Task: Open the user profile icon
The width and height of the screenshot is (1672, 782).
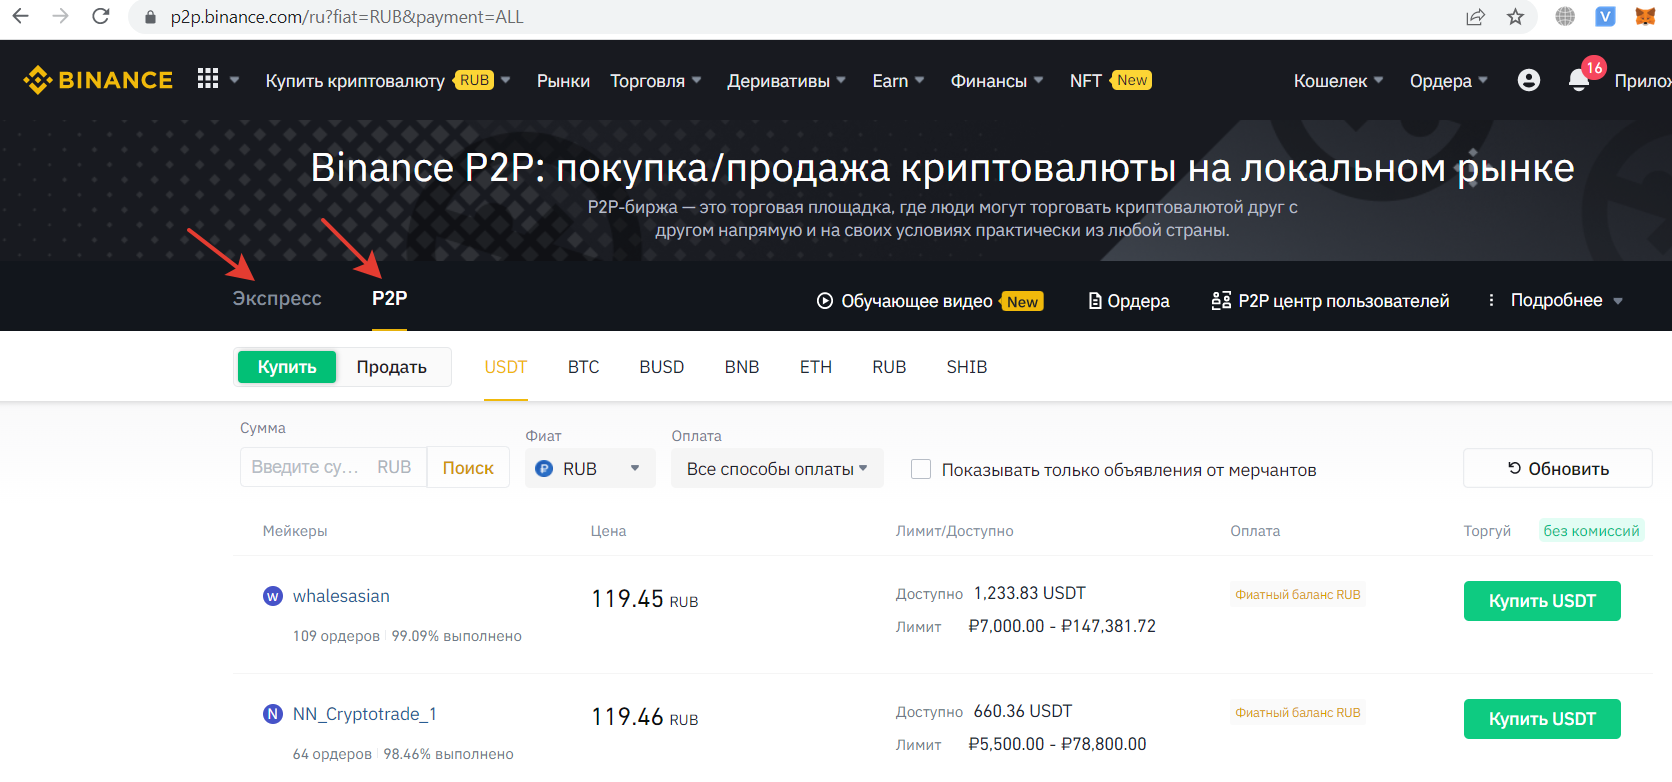Action: pyautogui.click(x=1529, y=80)
